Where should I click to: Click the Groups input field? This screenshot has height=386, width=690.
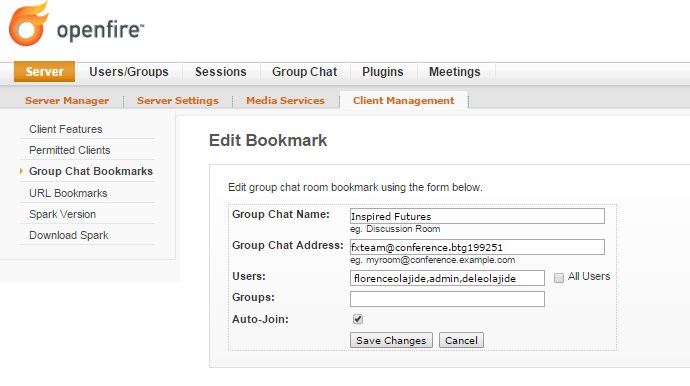click(447, 299)
